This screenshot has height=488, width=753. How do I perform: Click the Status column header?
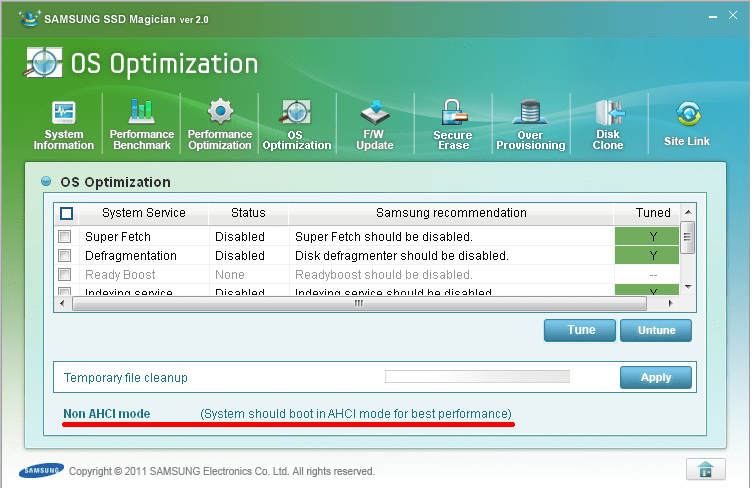(248, 213)
